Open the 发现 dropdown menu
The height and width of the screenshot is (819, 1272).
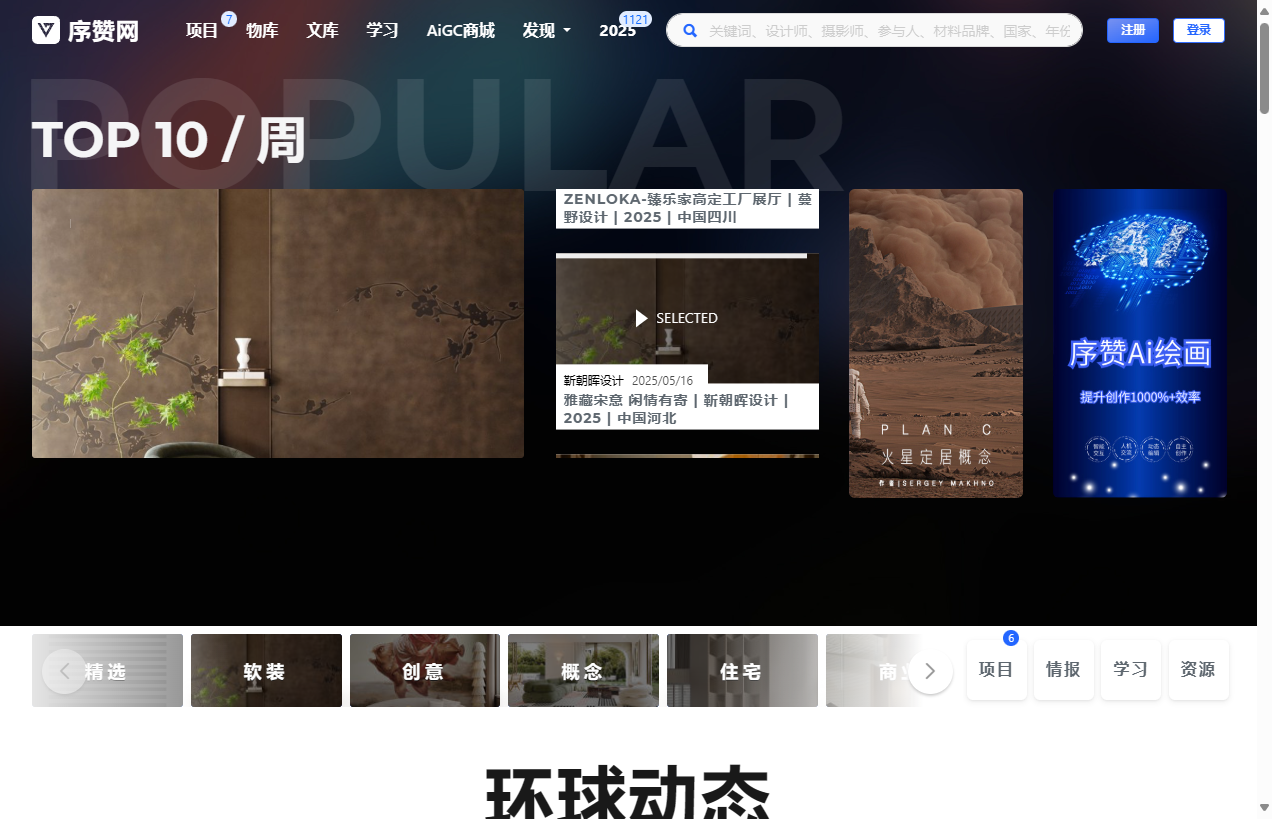pyautogui.click(x=546, y=30)
